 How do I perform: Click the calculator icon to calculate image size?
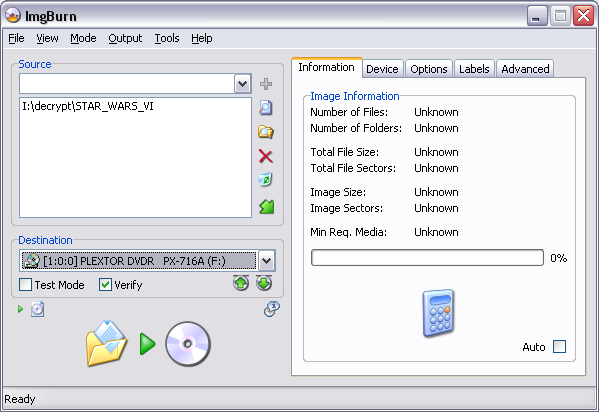point(439,313)
